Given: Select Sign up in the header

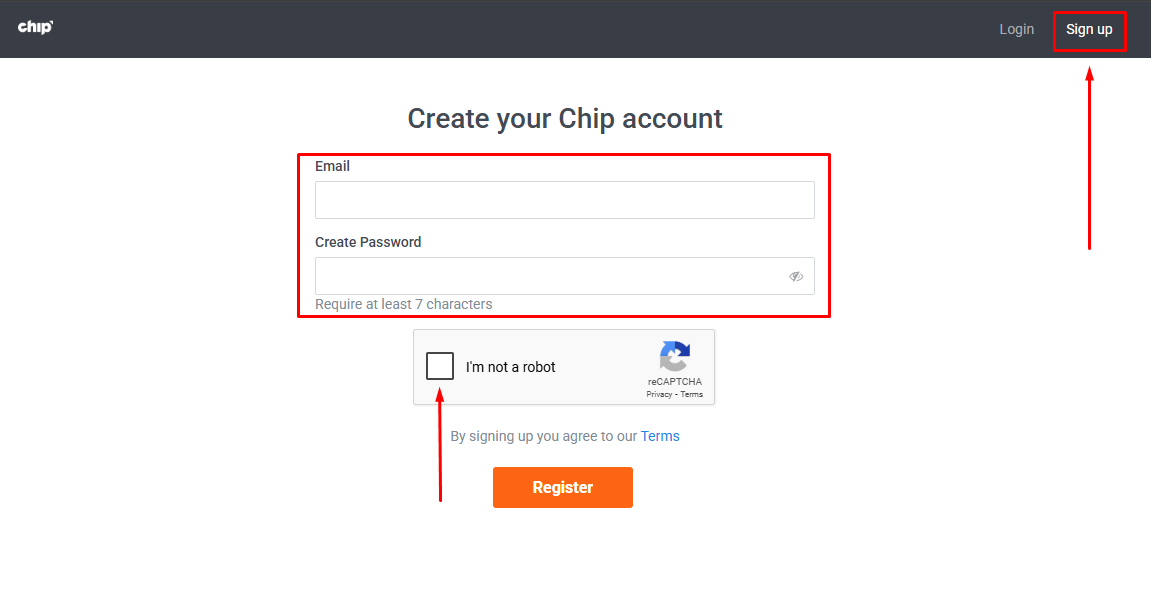Looking at the screenshot, I should tap(1089, 29).
